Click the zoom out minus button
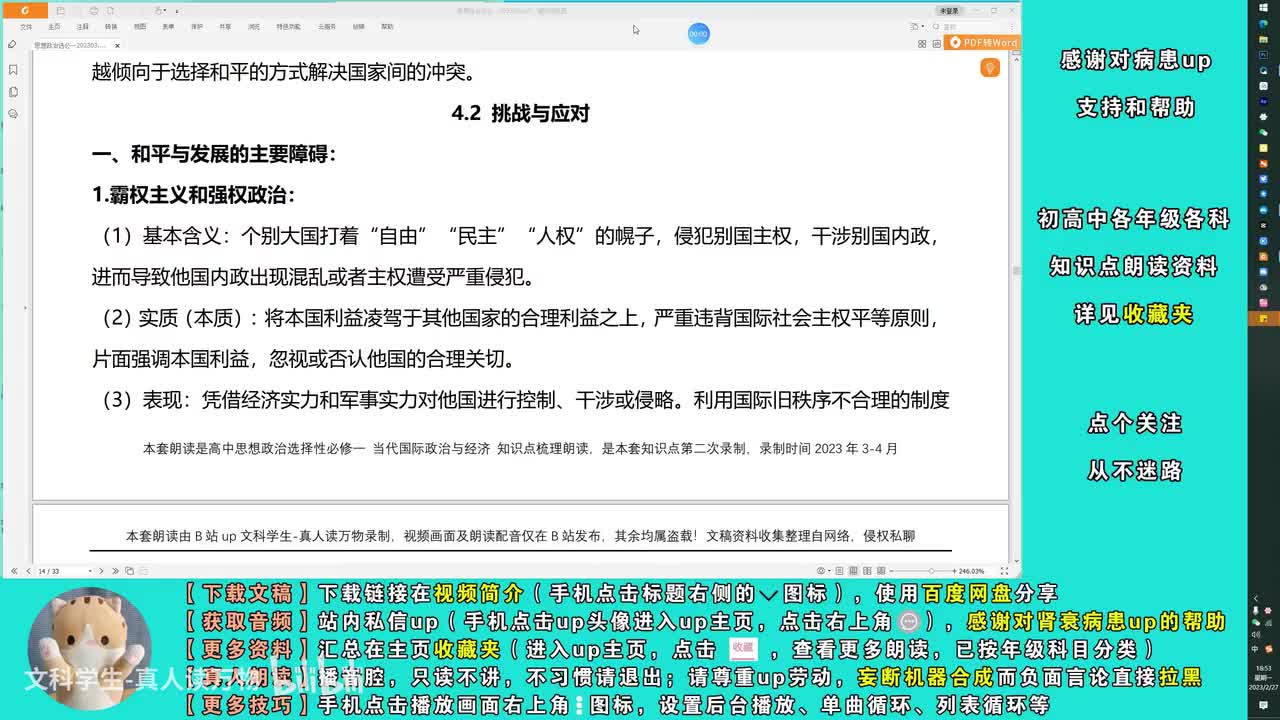Screen dimensions: 1280x720 click(891, 571)
